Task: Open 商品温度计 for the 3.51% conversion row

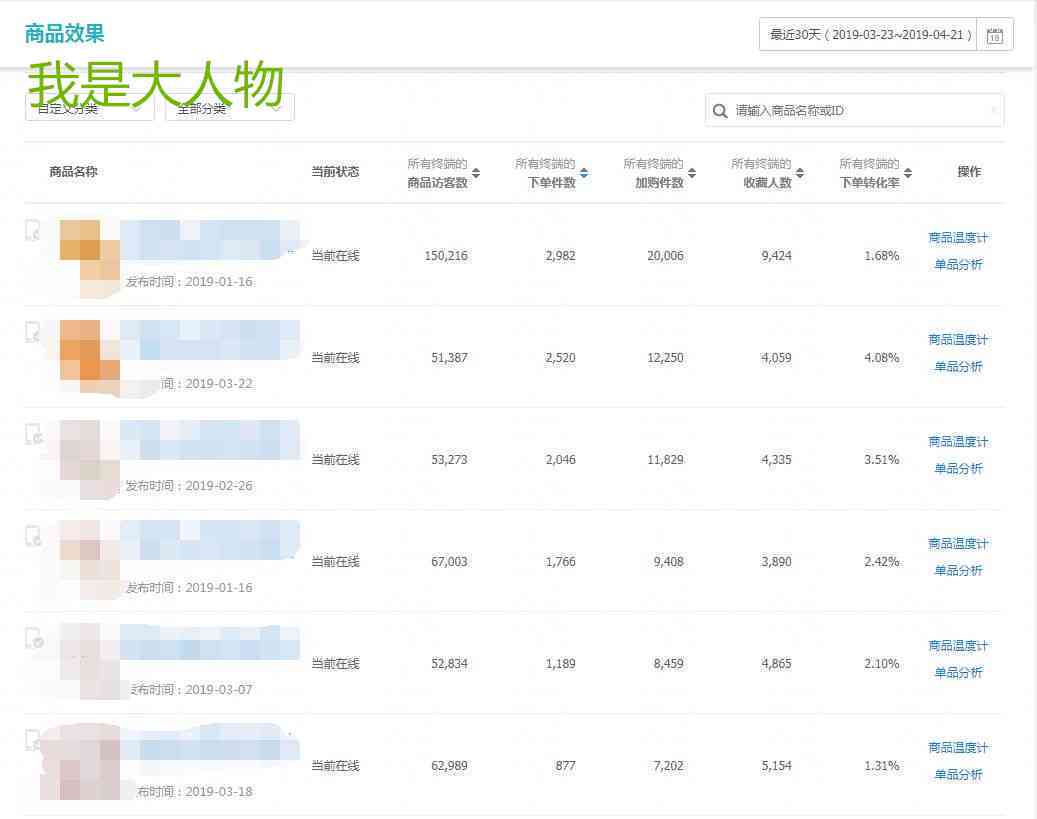Action: point(958,441)
